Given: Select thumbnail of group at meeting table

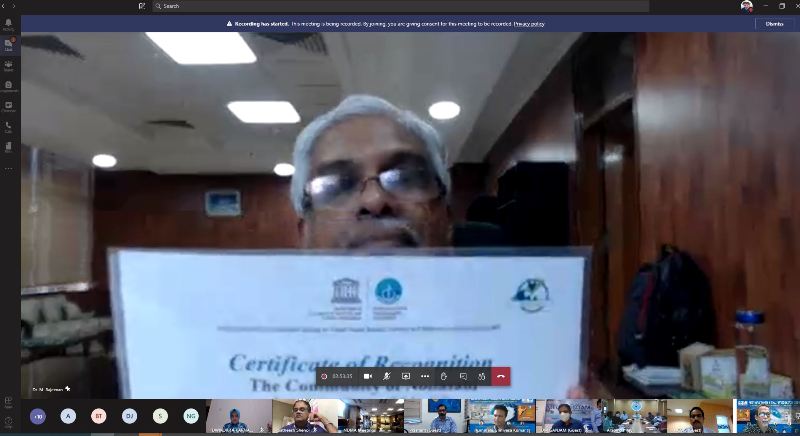Looking at the screenshot, I should click(x=634, y=416).
